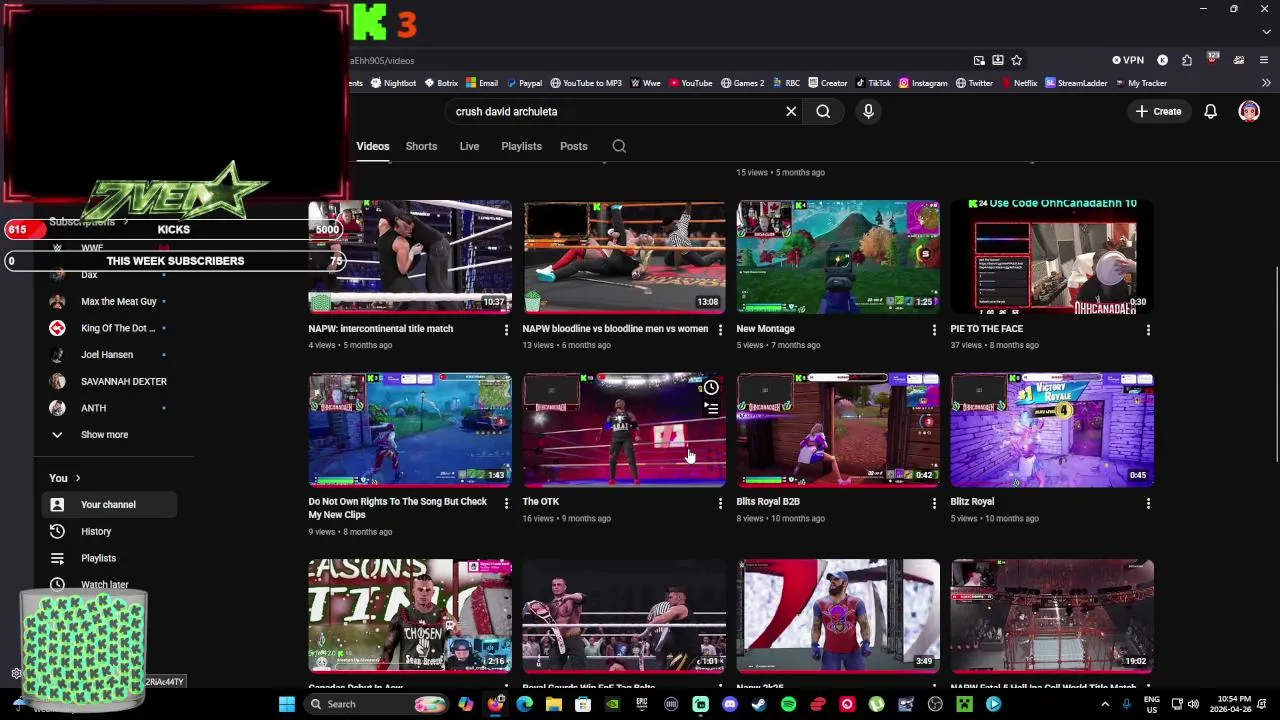This screenshot has height=720, width=1280.
Task: Open Steam from the taskbar
Action: tap(759, 704)
